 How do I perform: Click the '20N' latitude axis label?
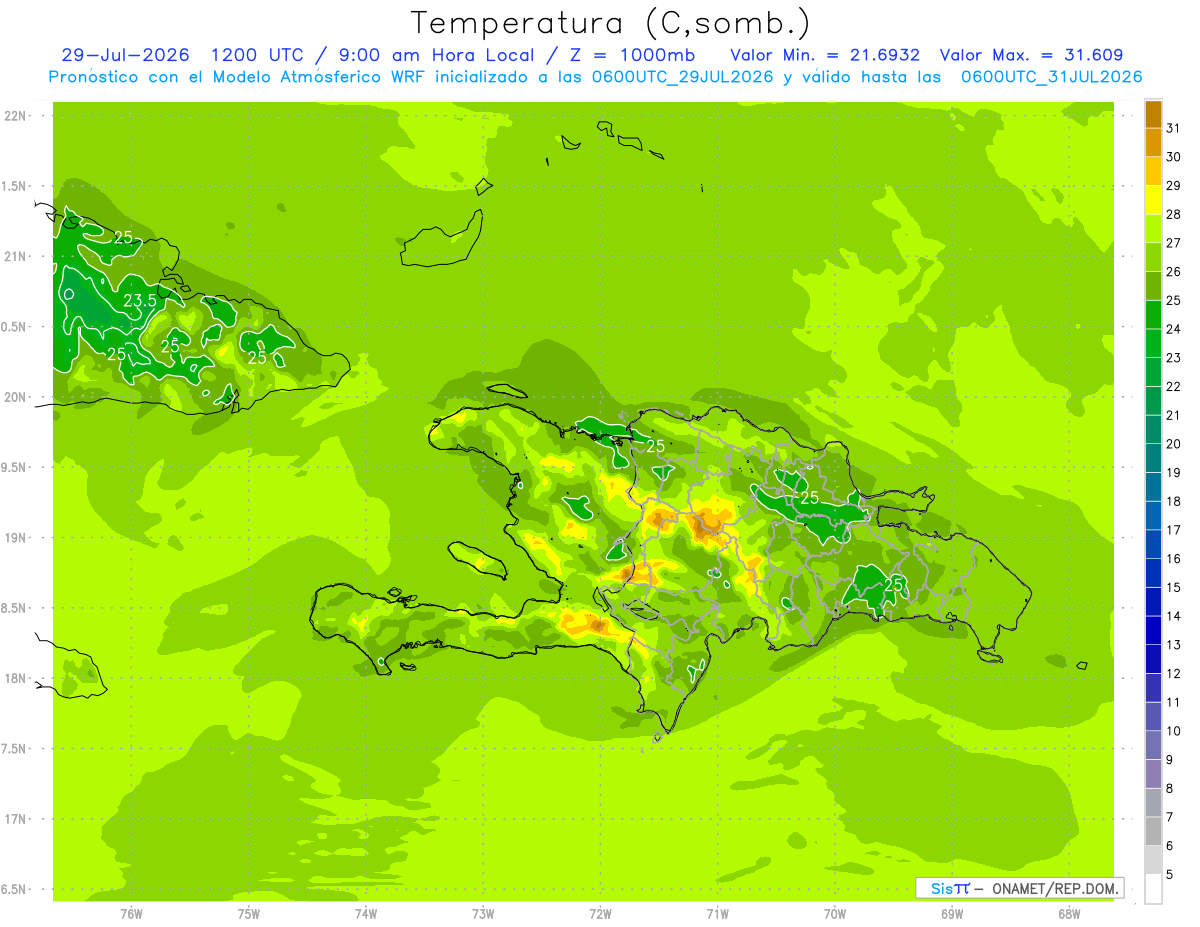click(16, 397)
